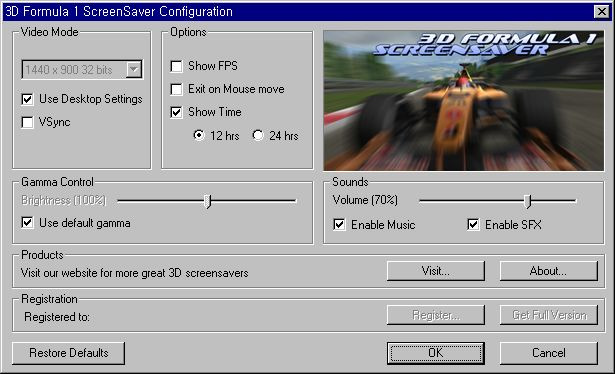
Task: Click the 3D Formula 1 preview image
Action: pyautogui.click(x=464, y=101)
